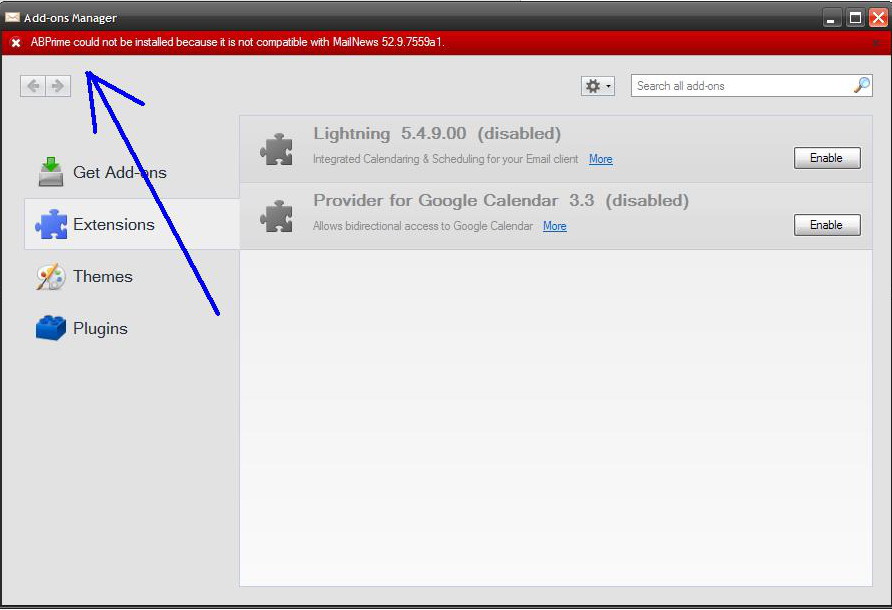The width and height of the screenshot is (892, 610).
Task: Select the Extensions category
Action: click(131, 224)
